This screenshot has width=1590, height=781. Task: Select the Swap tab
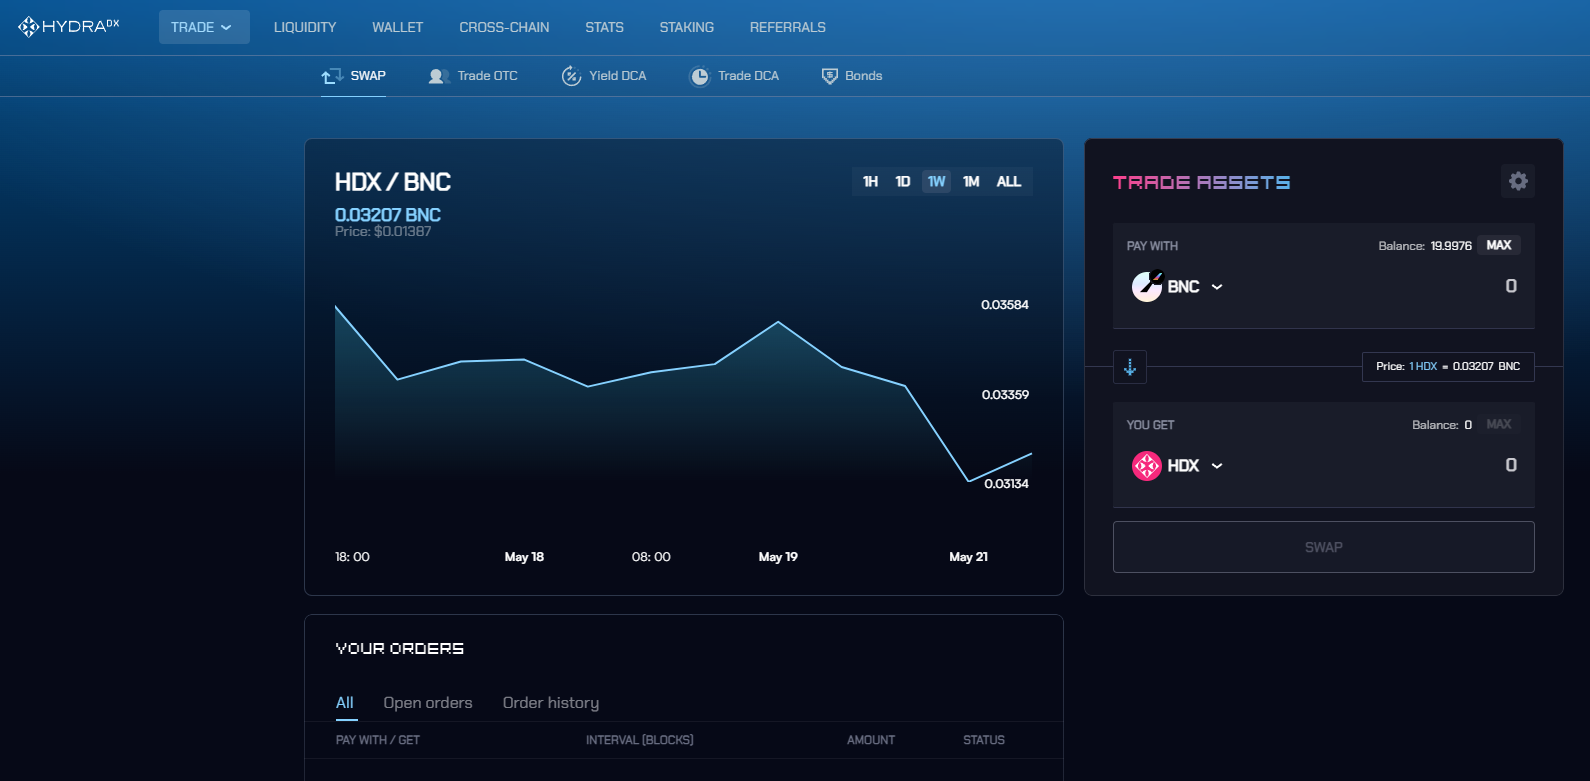pos(353,76)
